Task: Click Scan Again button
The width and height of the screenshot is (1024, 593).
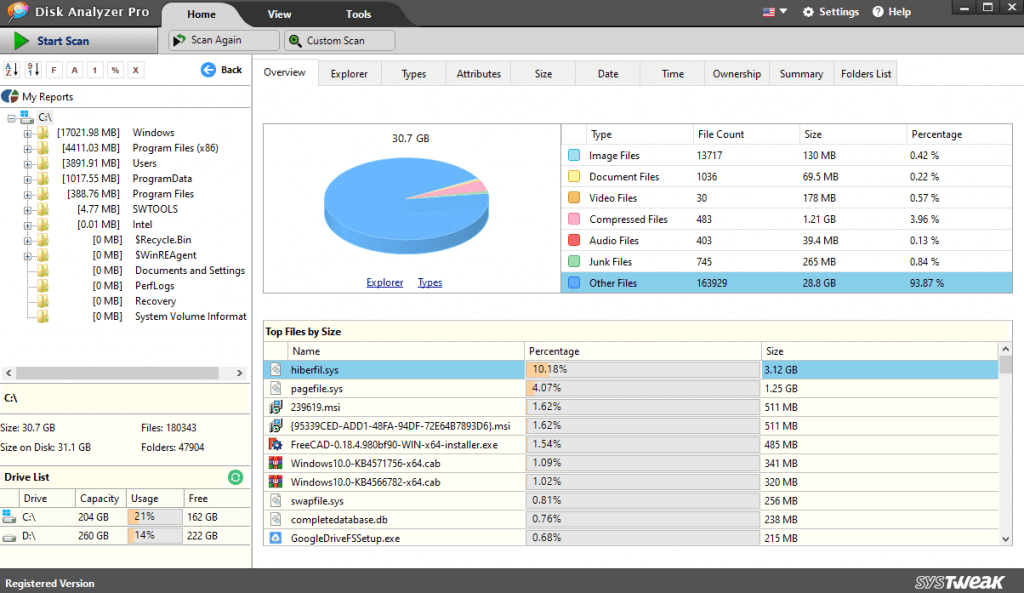Action: click(x=223, y=40)
